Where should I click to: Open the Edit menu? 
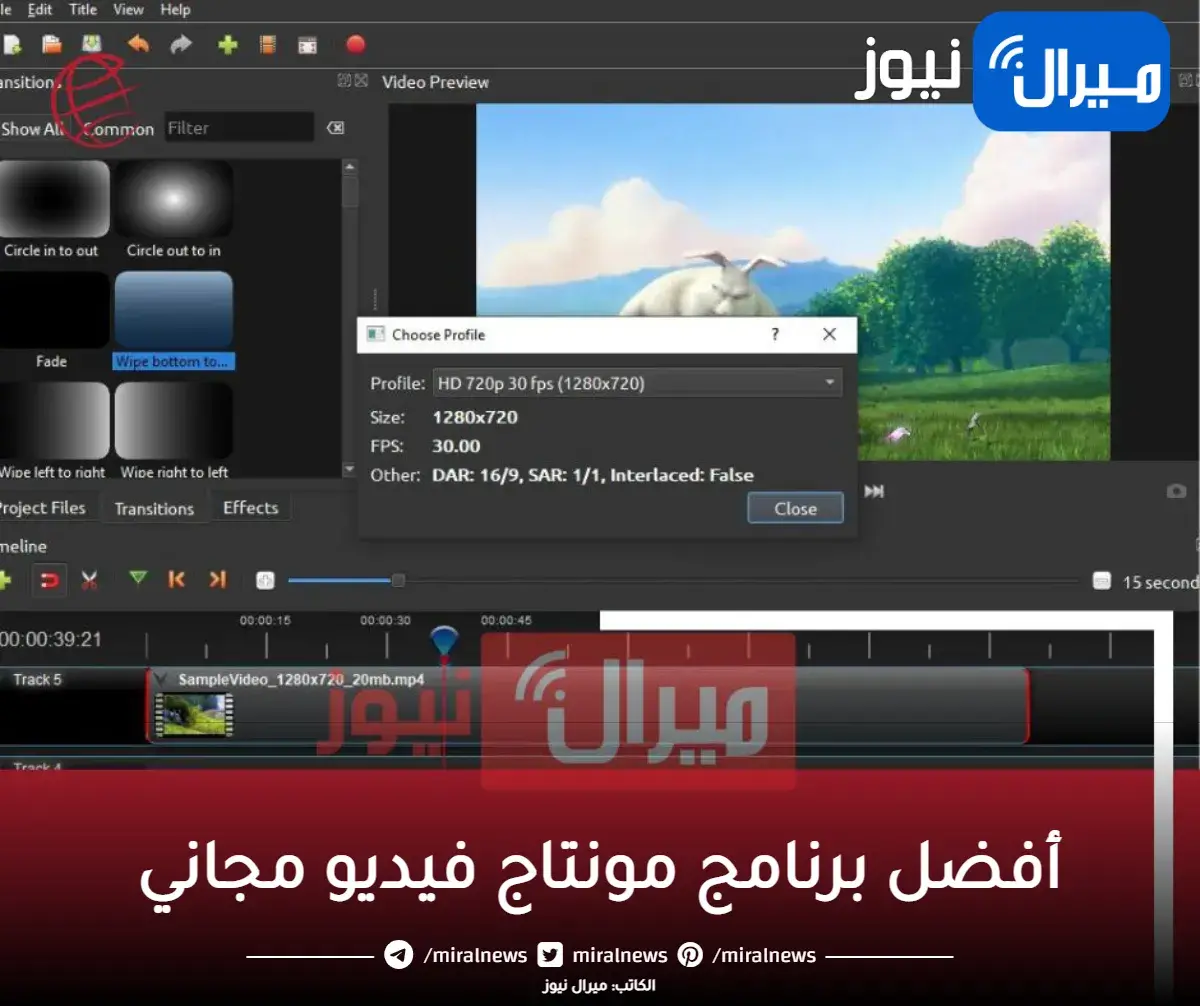tap(40, 9)
